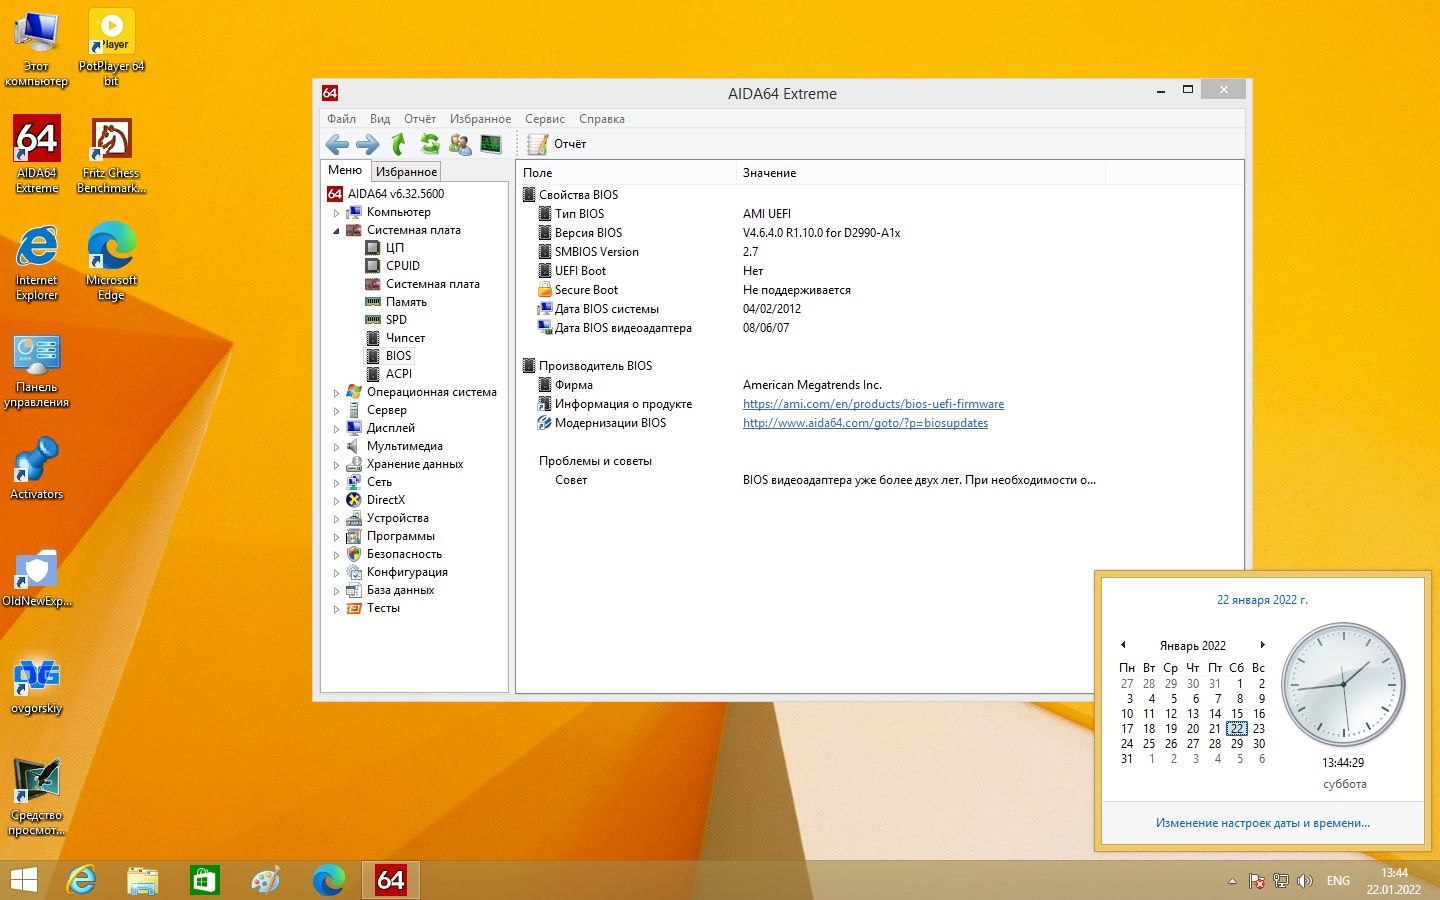Launch Paint from the taskbar
Viewport: 1440px width, 900px height.
click(x=266, y=880)
